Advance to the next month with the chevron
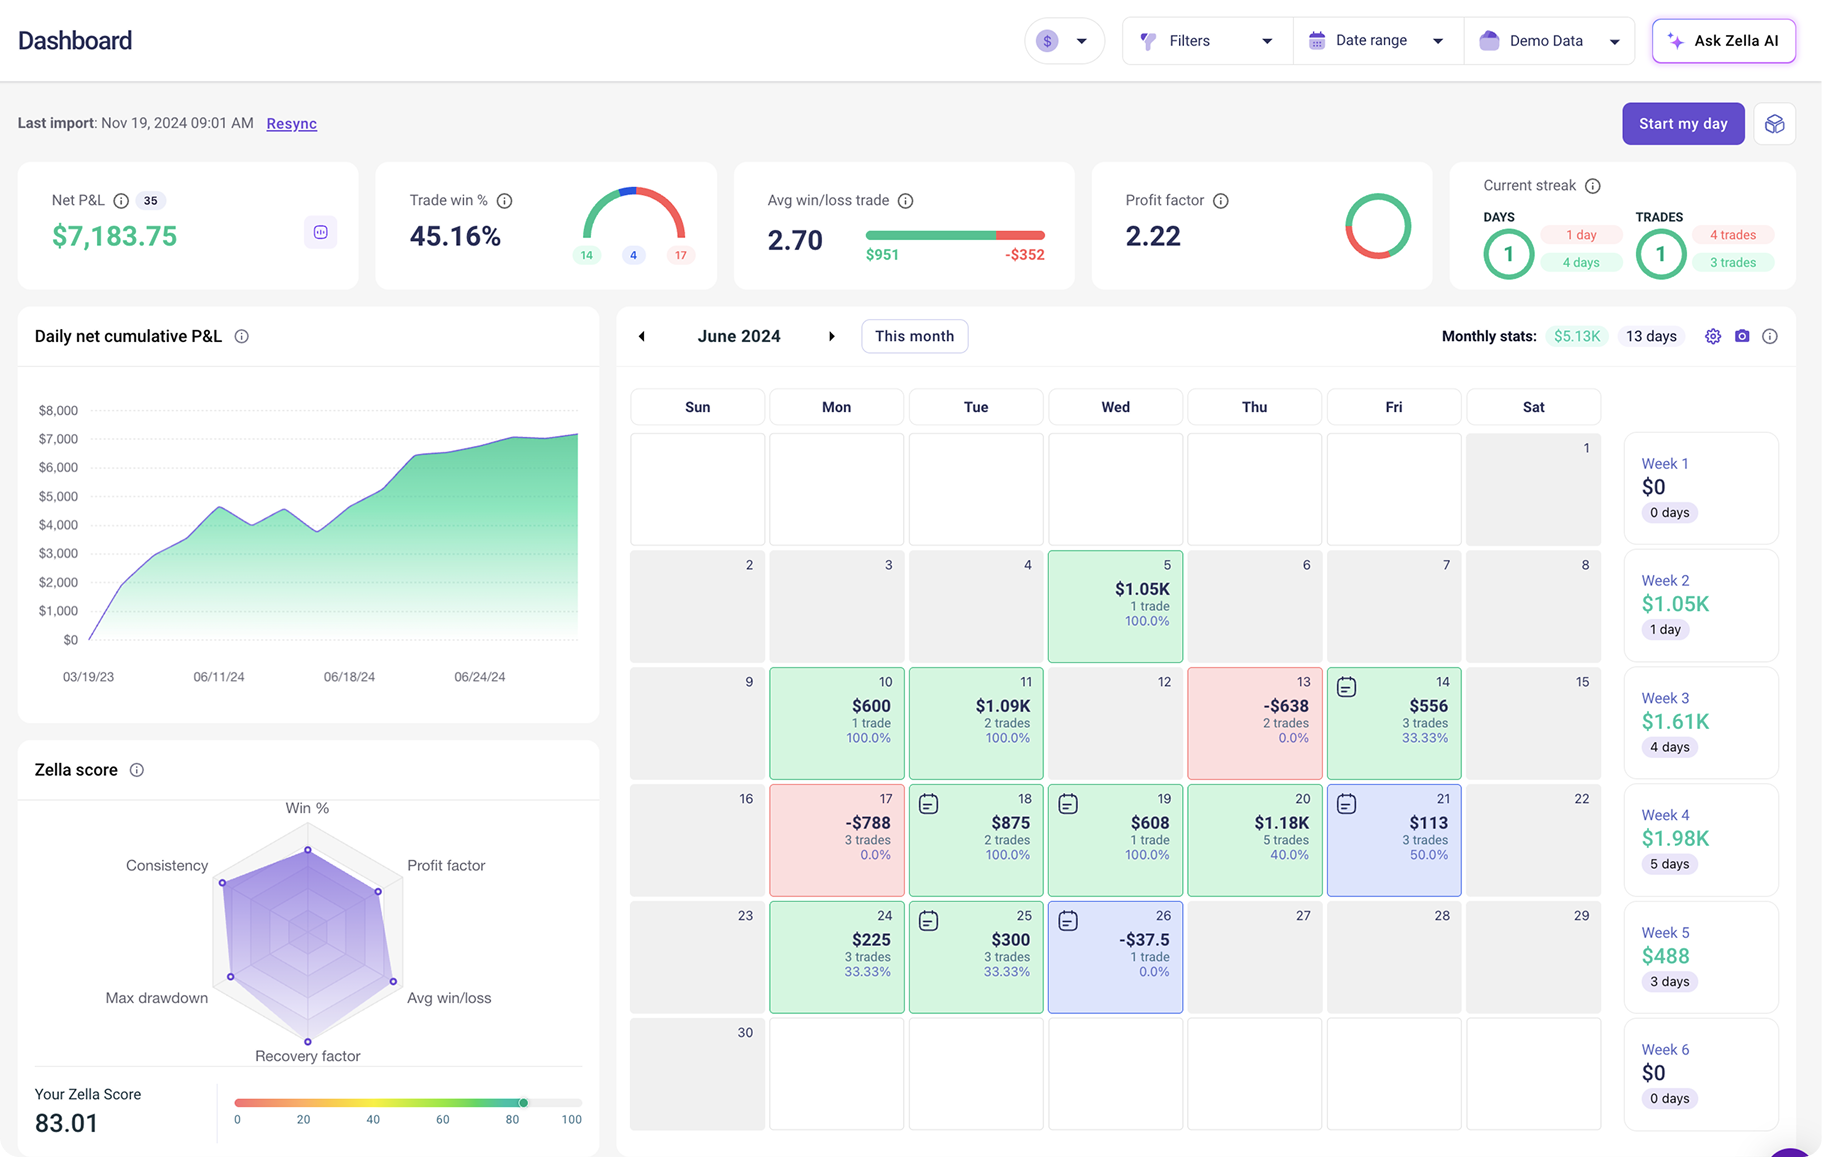Viewport: 1822px width, 1157px height. click(832, 336)
